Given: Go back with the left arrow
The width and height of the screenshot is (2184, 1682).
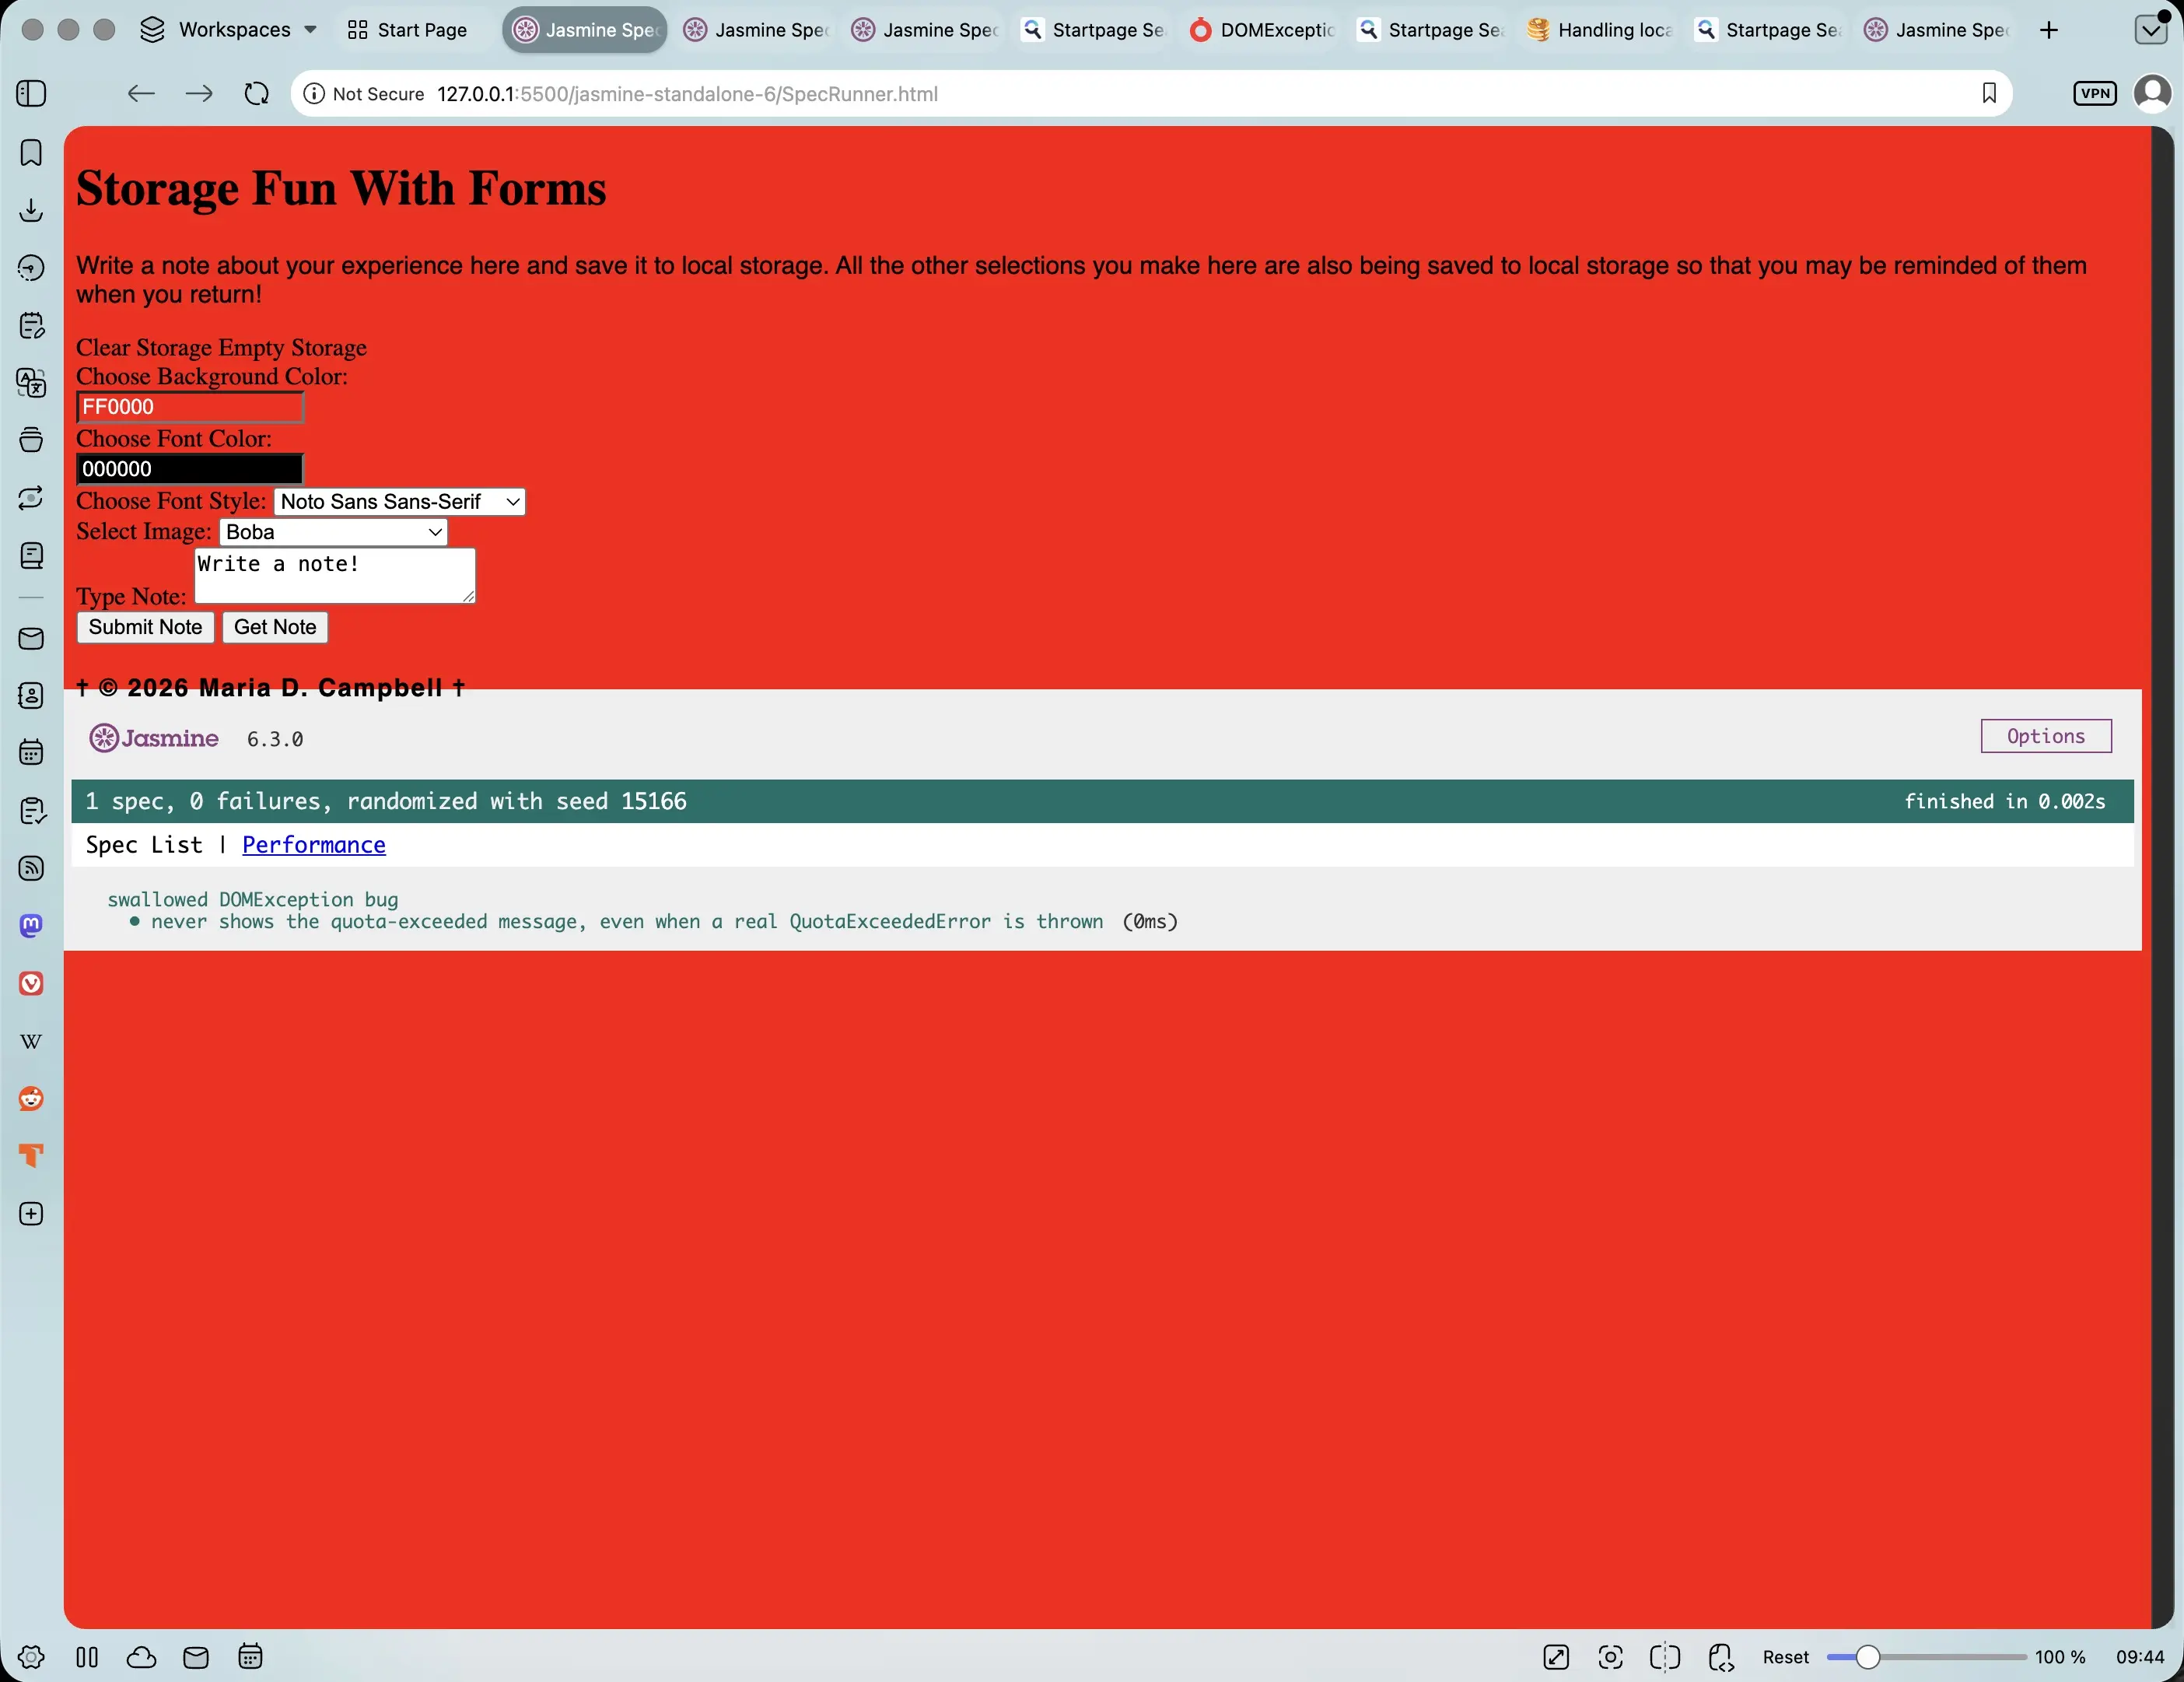Looking at the screenshot, I should tap(141, 93).
